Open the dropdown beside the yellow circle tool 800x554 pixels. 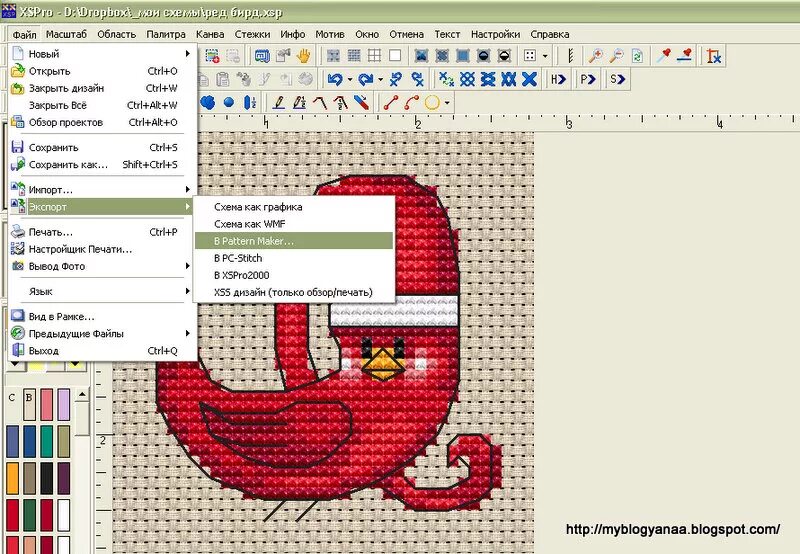[x=447, y=103]
